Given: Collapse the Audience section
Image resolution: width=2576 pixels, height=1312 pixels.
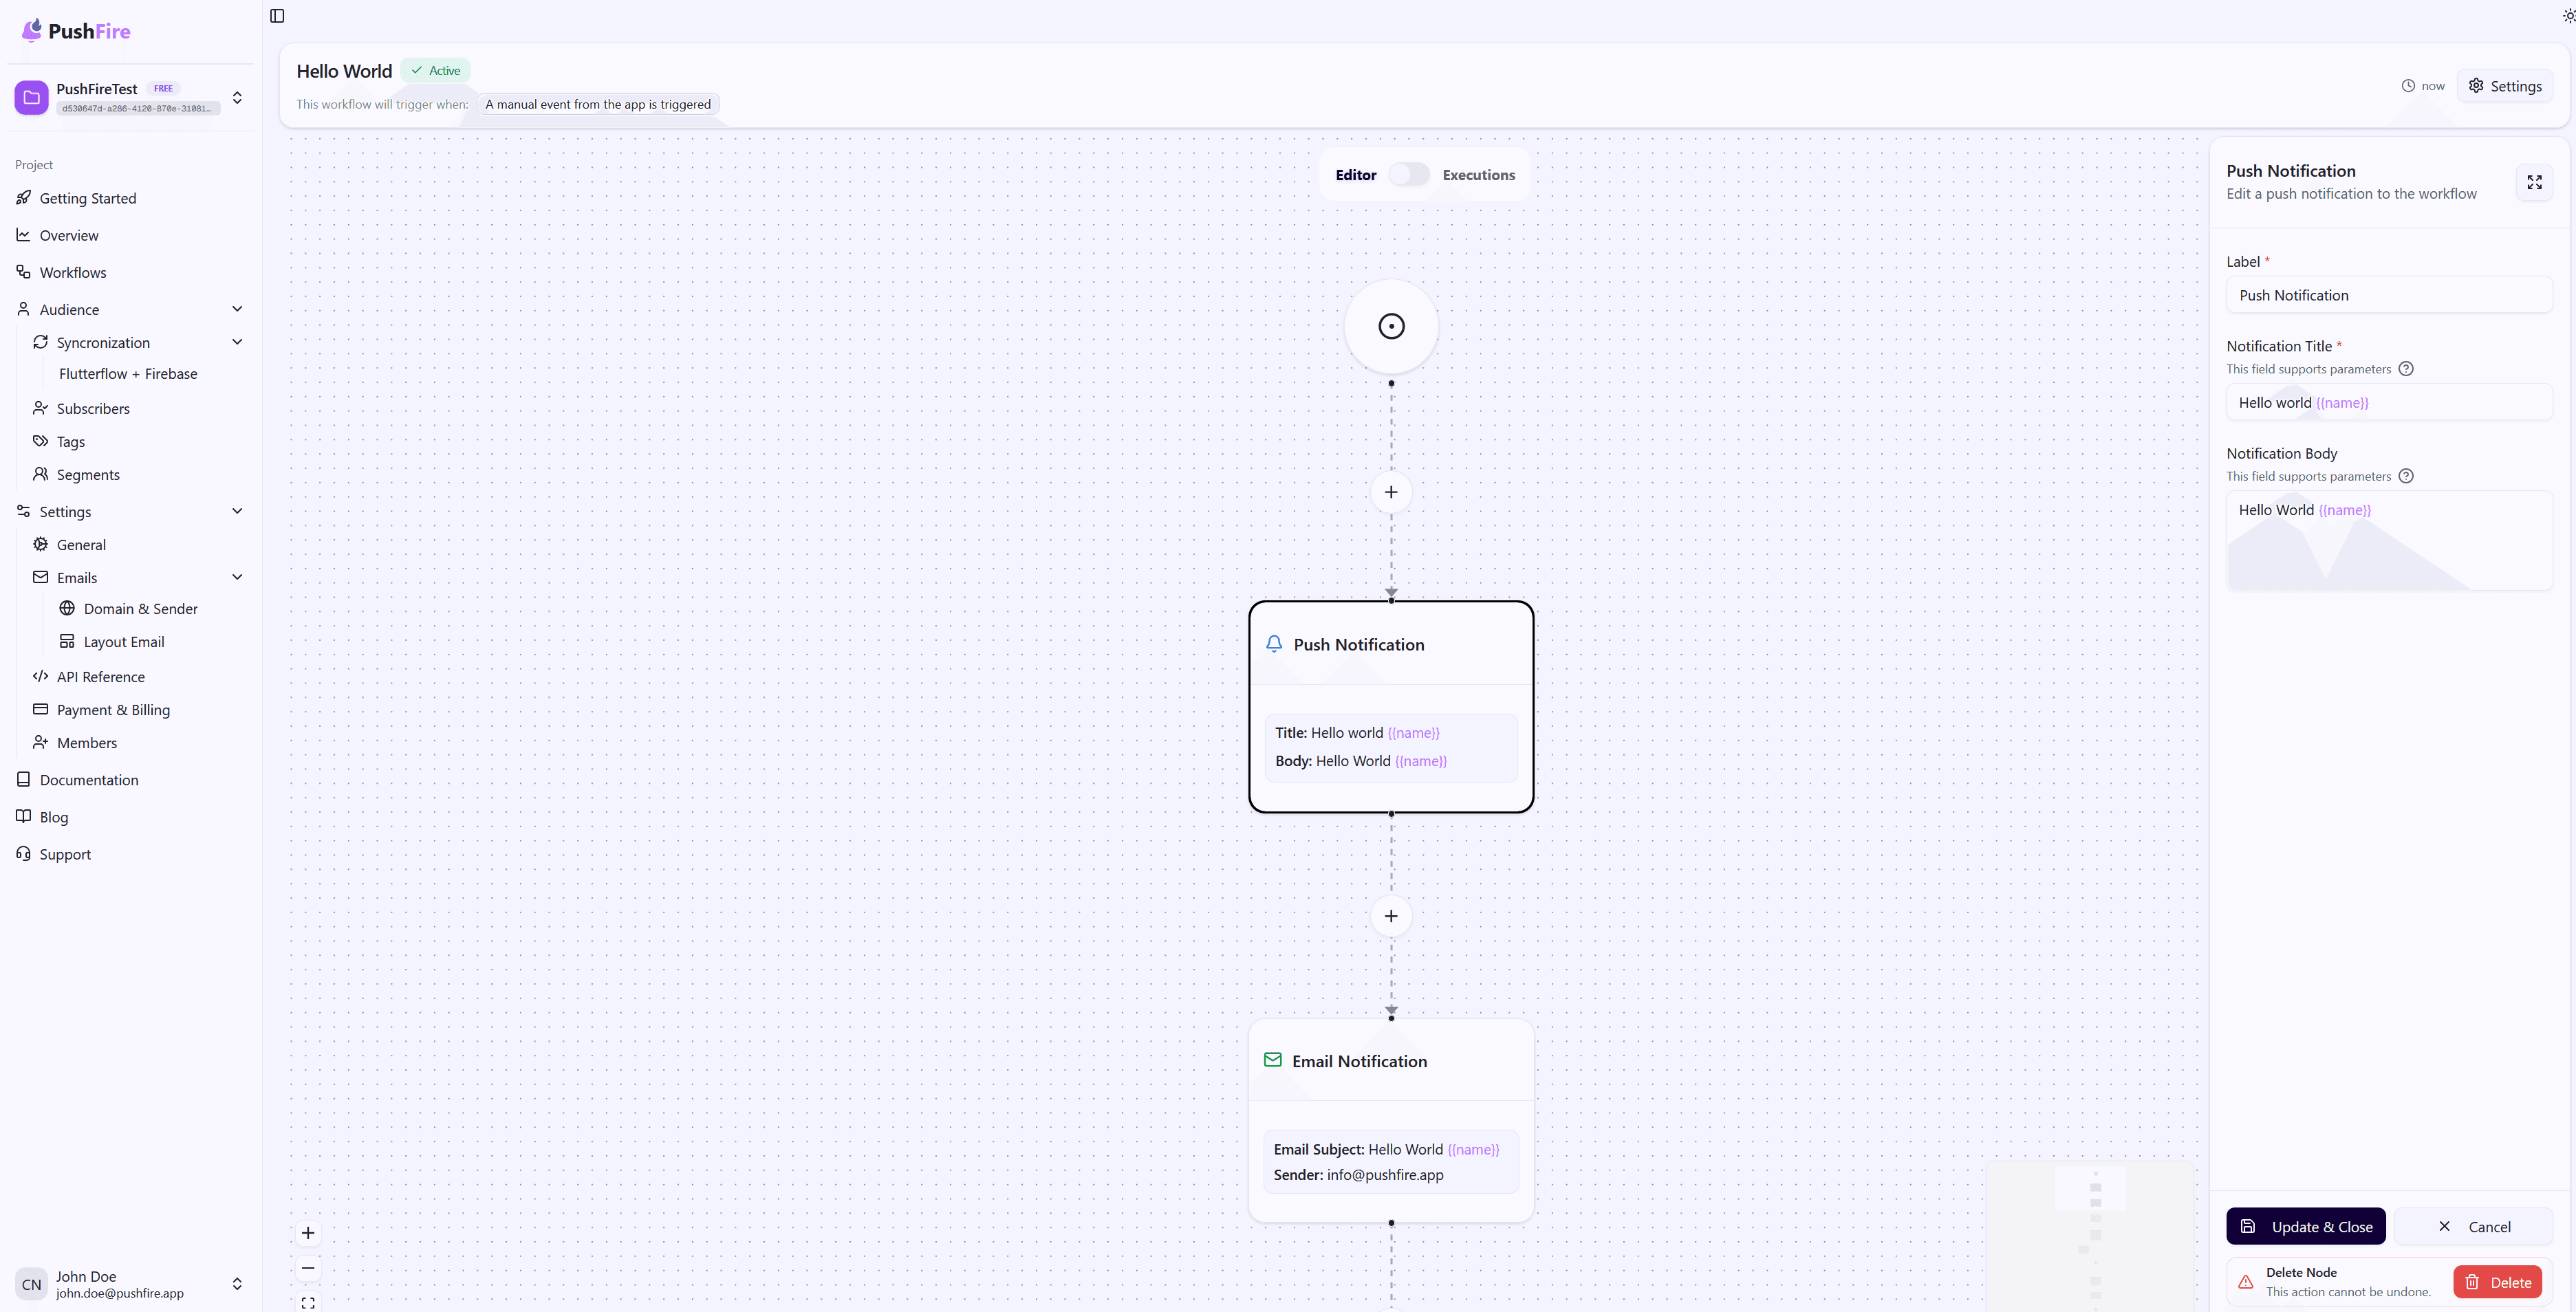Looking at the screenshot, I should [237, 309].
